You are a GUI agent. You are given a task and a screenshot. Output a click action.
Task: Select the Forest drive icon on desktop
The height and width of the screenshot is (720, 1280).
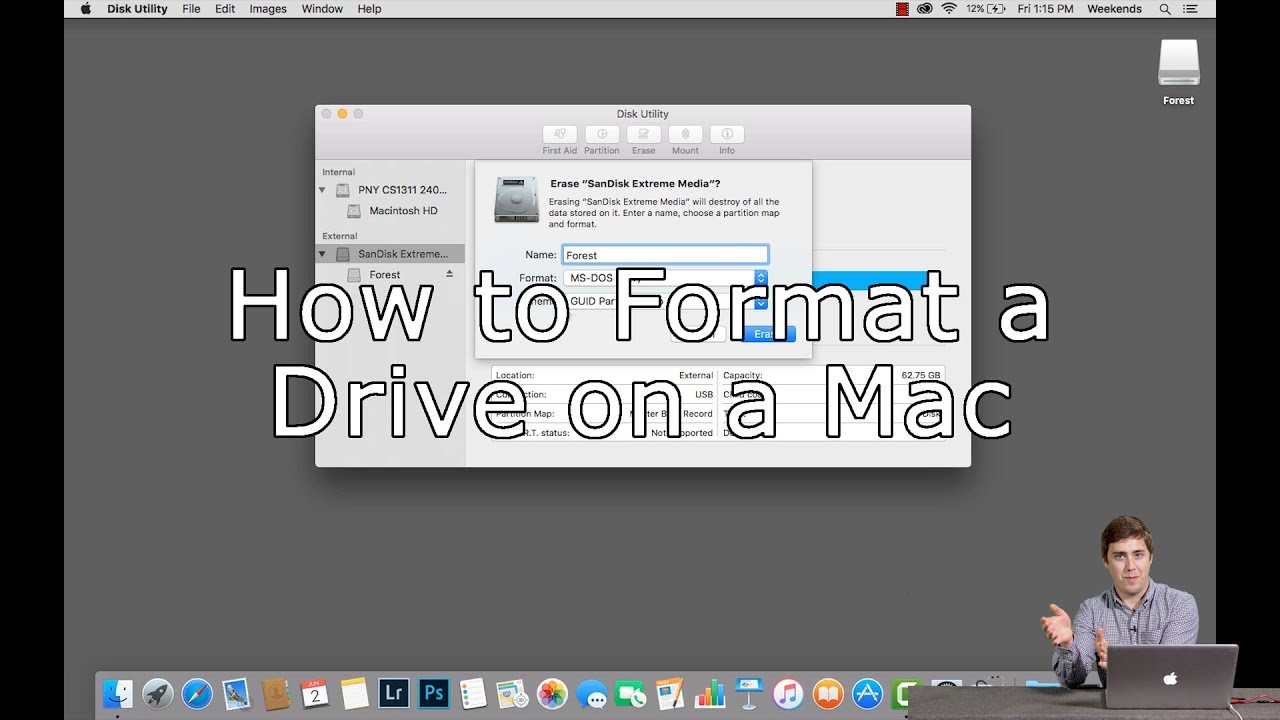[1179, 63]
